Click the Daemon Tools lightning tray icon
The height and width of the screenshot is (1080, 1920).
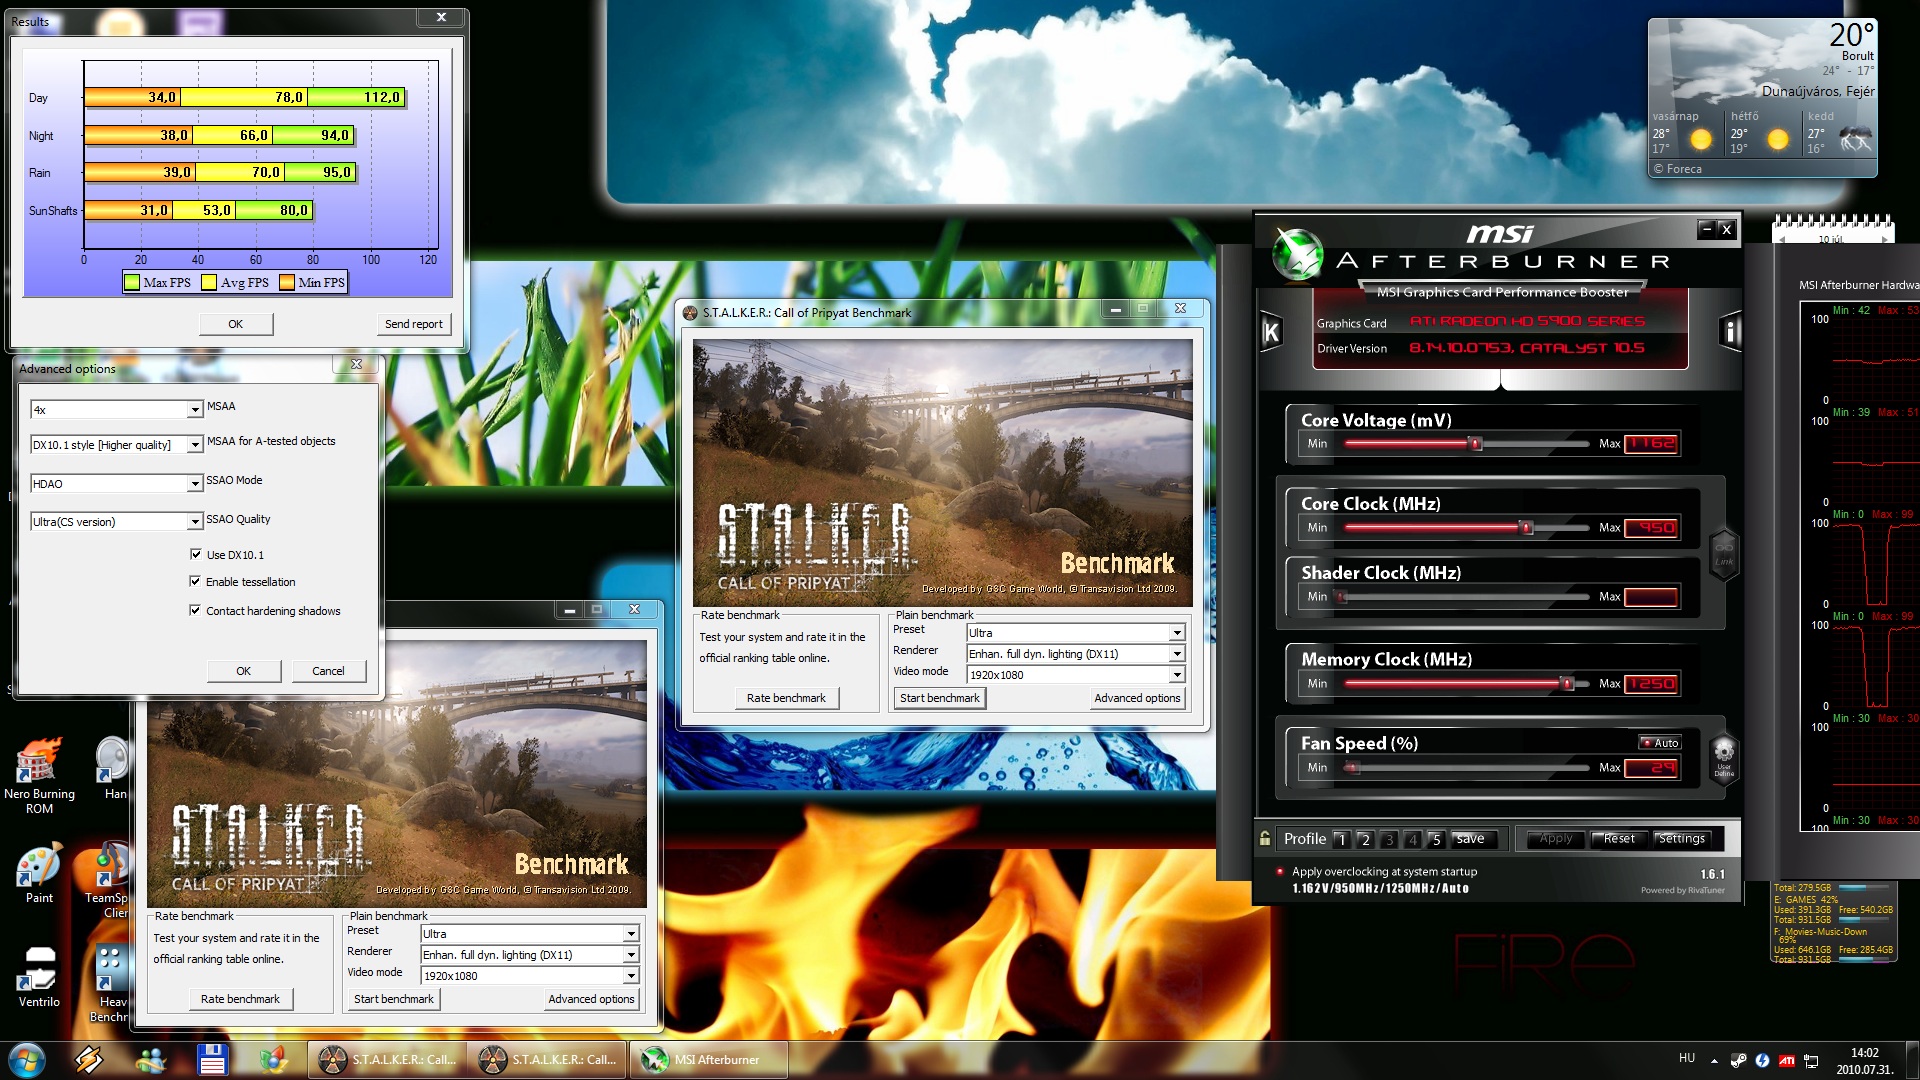point(1762,1060)
